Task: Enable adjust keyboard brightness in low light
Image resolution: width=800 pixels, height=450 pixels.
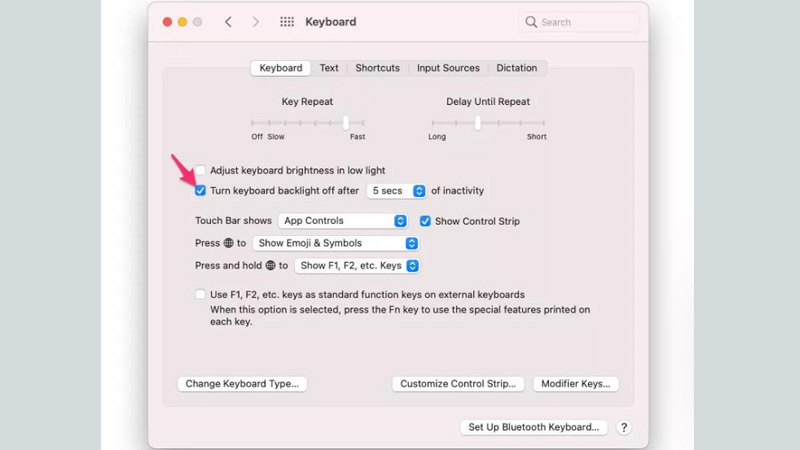Action: [x=201, y=171]
